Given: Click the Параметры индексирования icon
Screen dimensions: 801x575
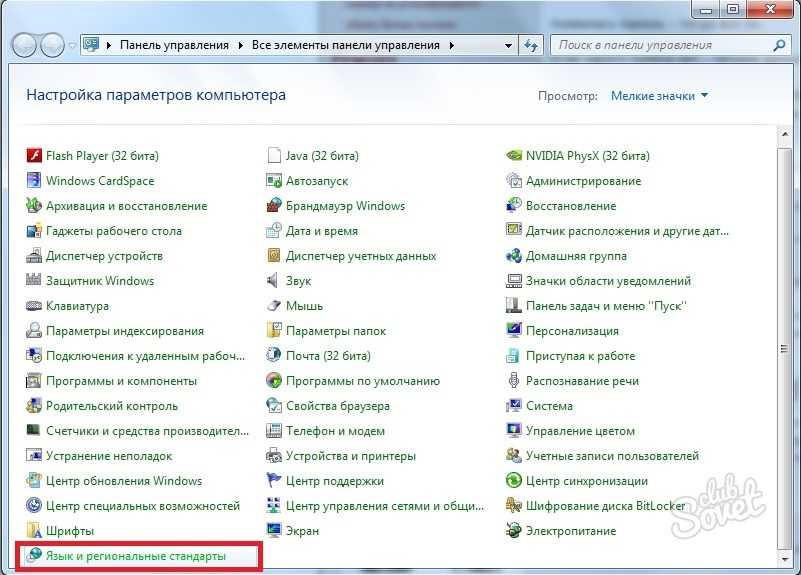Looking at the screenshot, I should pyautogui.click(x=34, y=330).
